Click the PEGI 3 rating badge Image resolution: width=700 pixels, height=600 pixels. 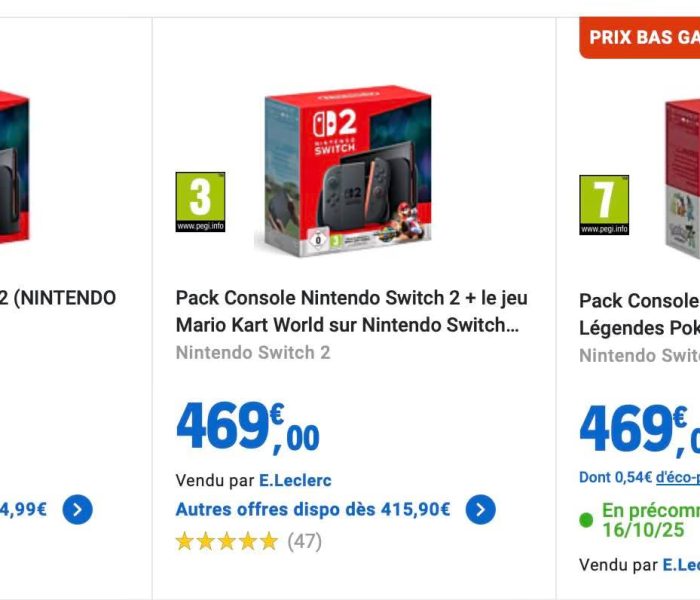click(200, 202)
